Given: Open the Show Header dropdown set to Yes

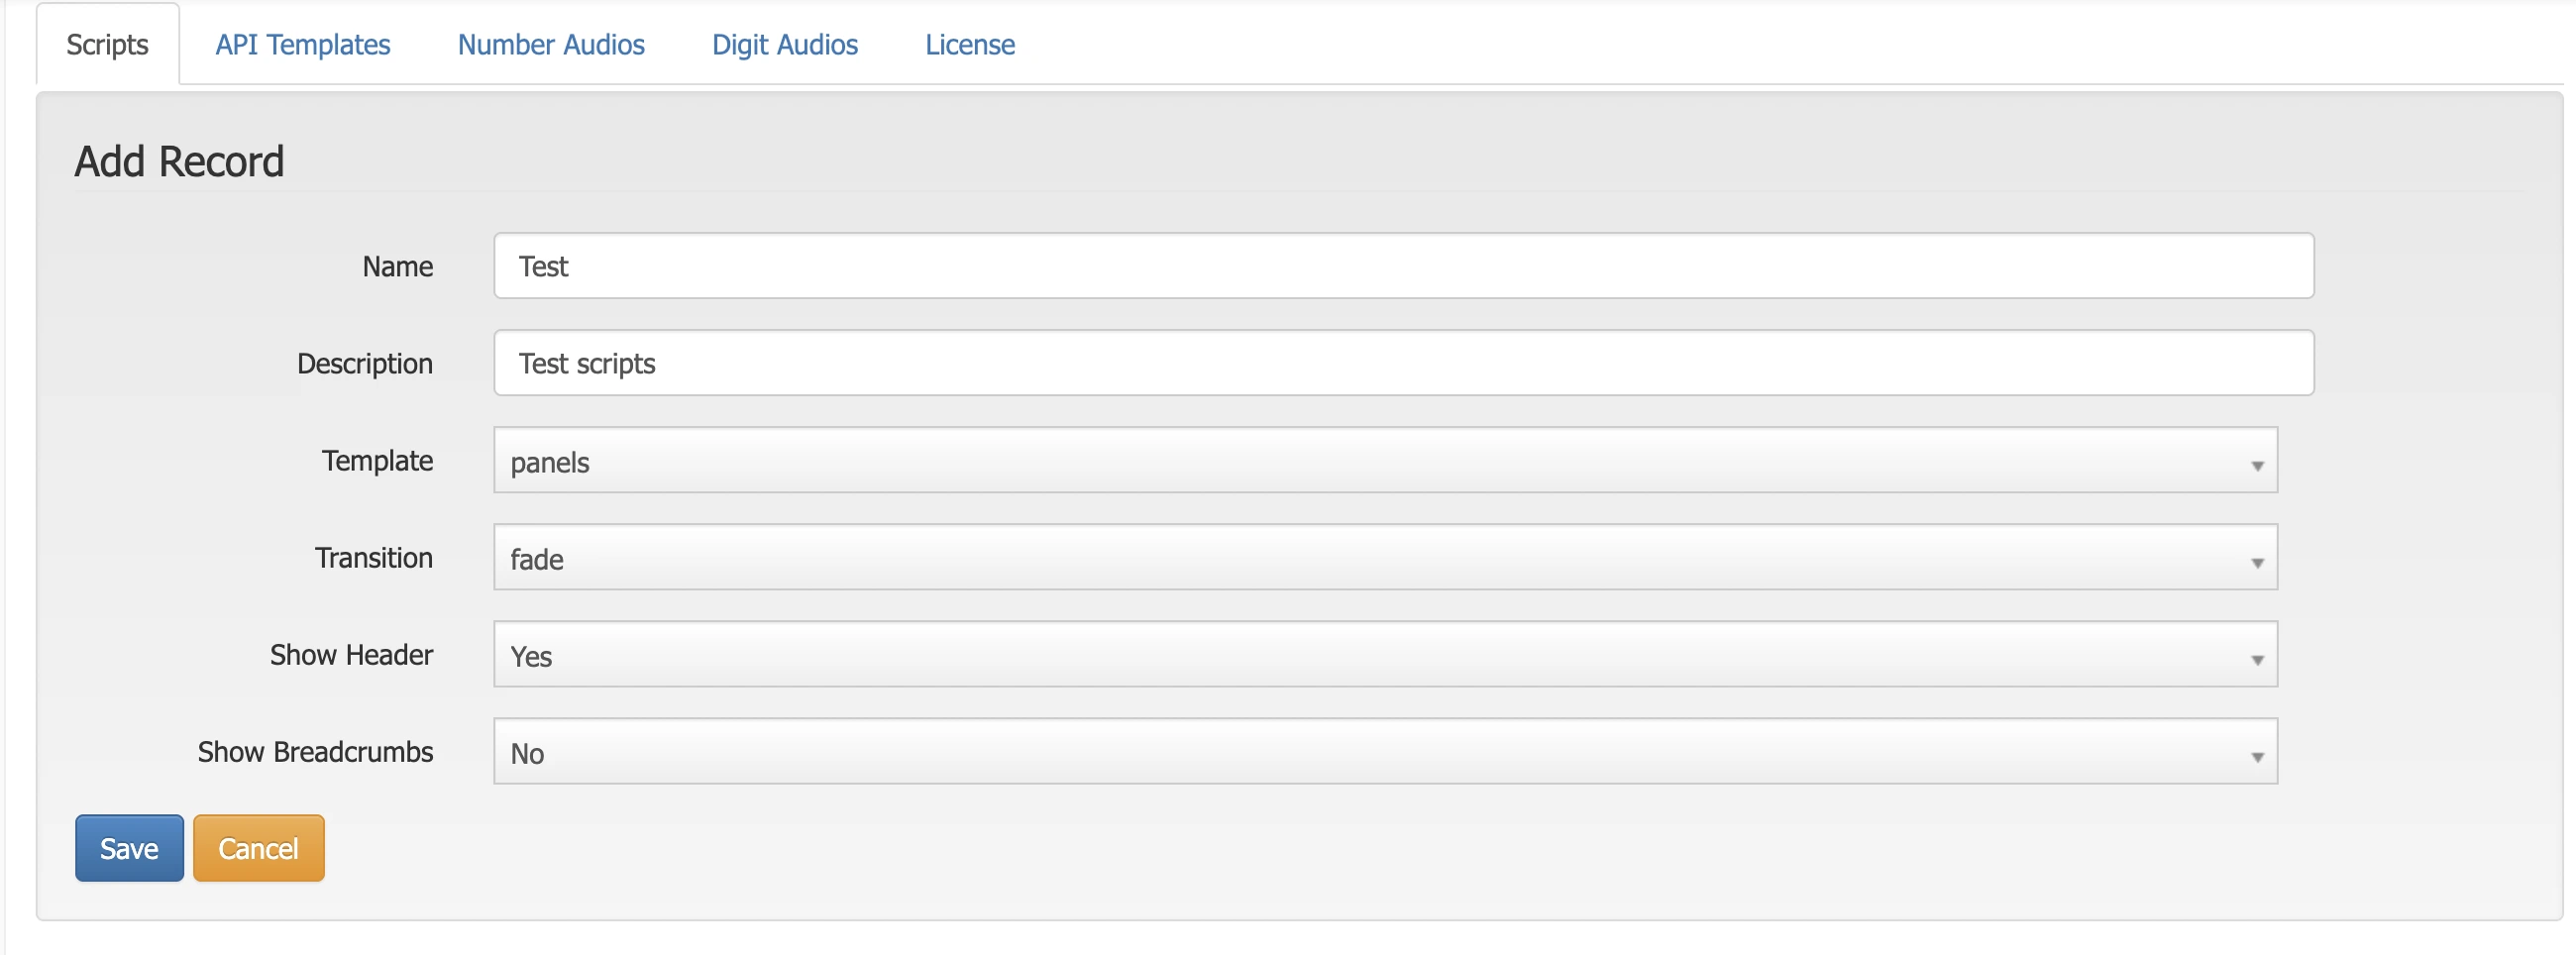Looking at the screenshot, I should [x=1384, y=655].
